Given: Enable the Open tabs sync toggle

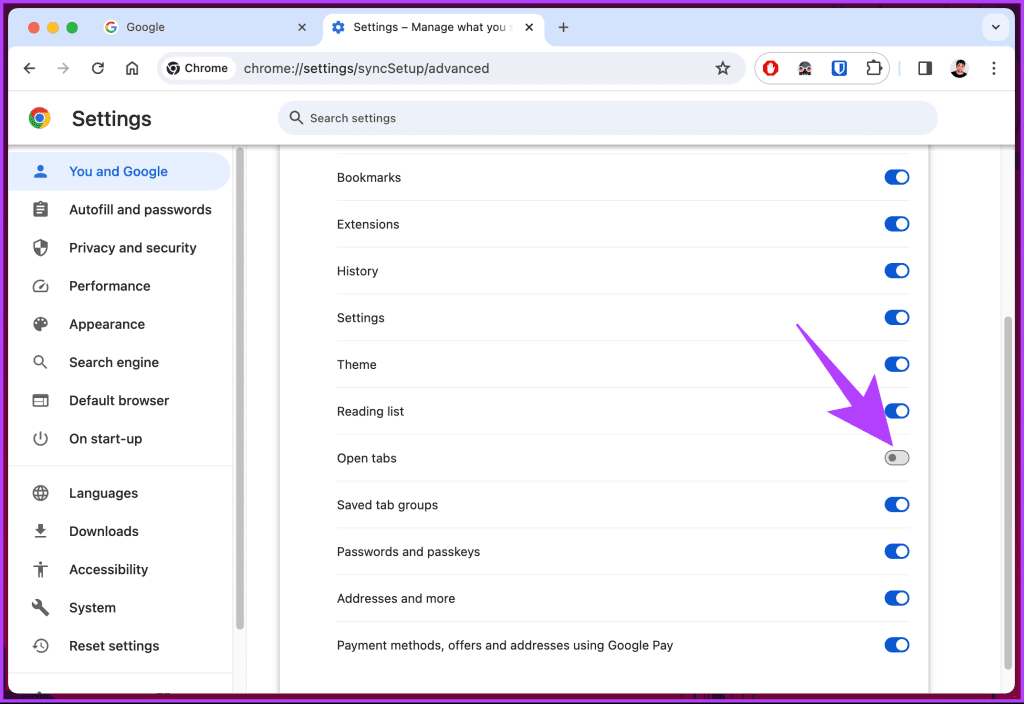Looking at the screenshot, I should [x=896, y=457].
